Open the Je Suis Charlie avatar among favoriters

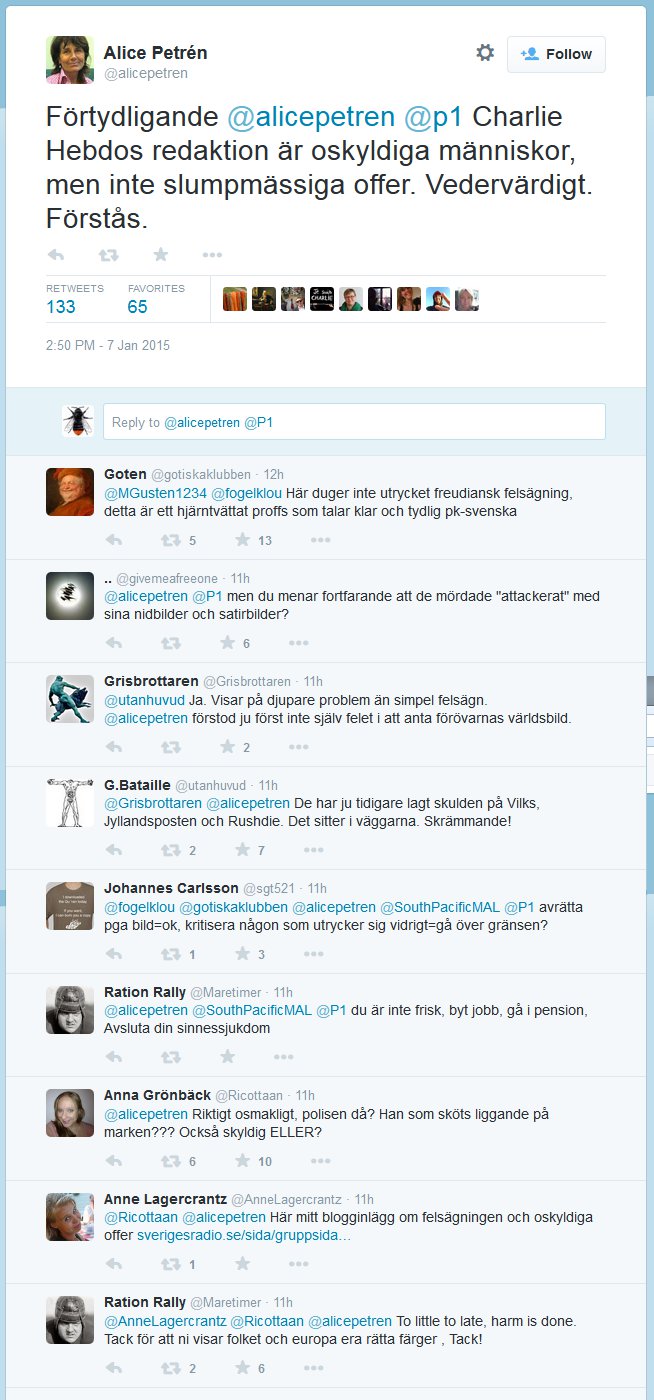pyautogui.click(x=321, y=299)
